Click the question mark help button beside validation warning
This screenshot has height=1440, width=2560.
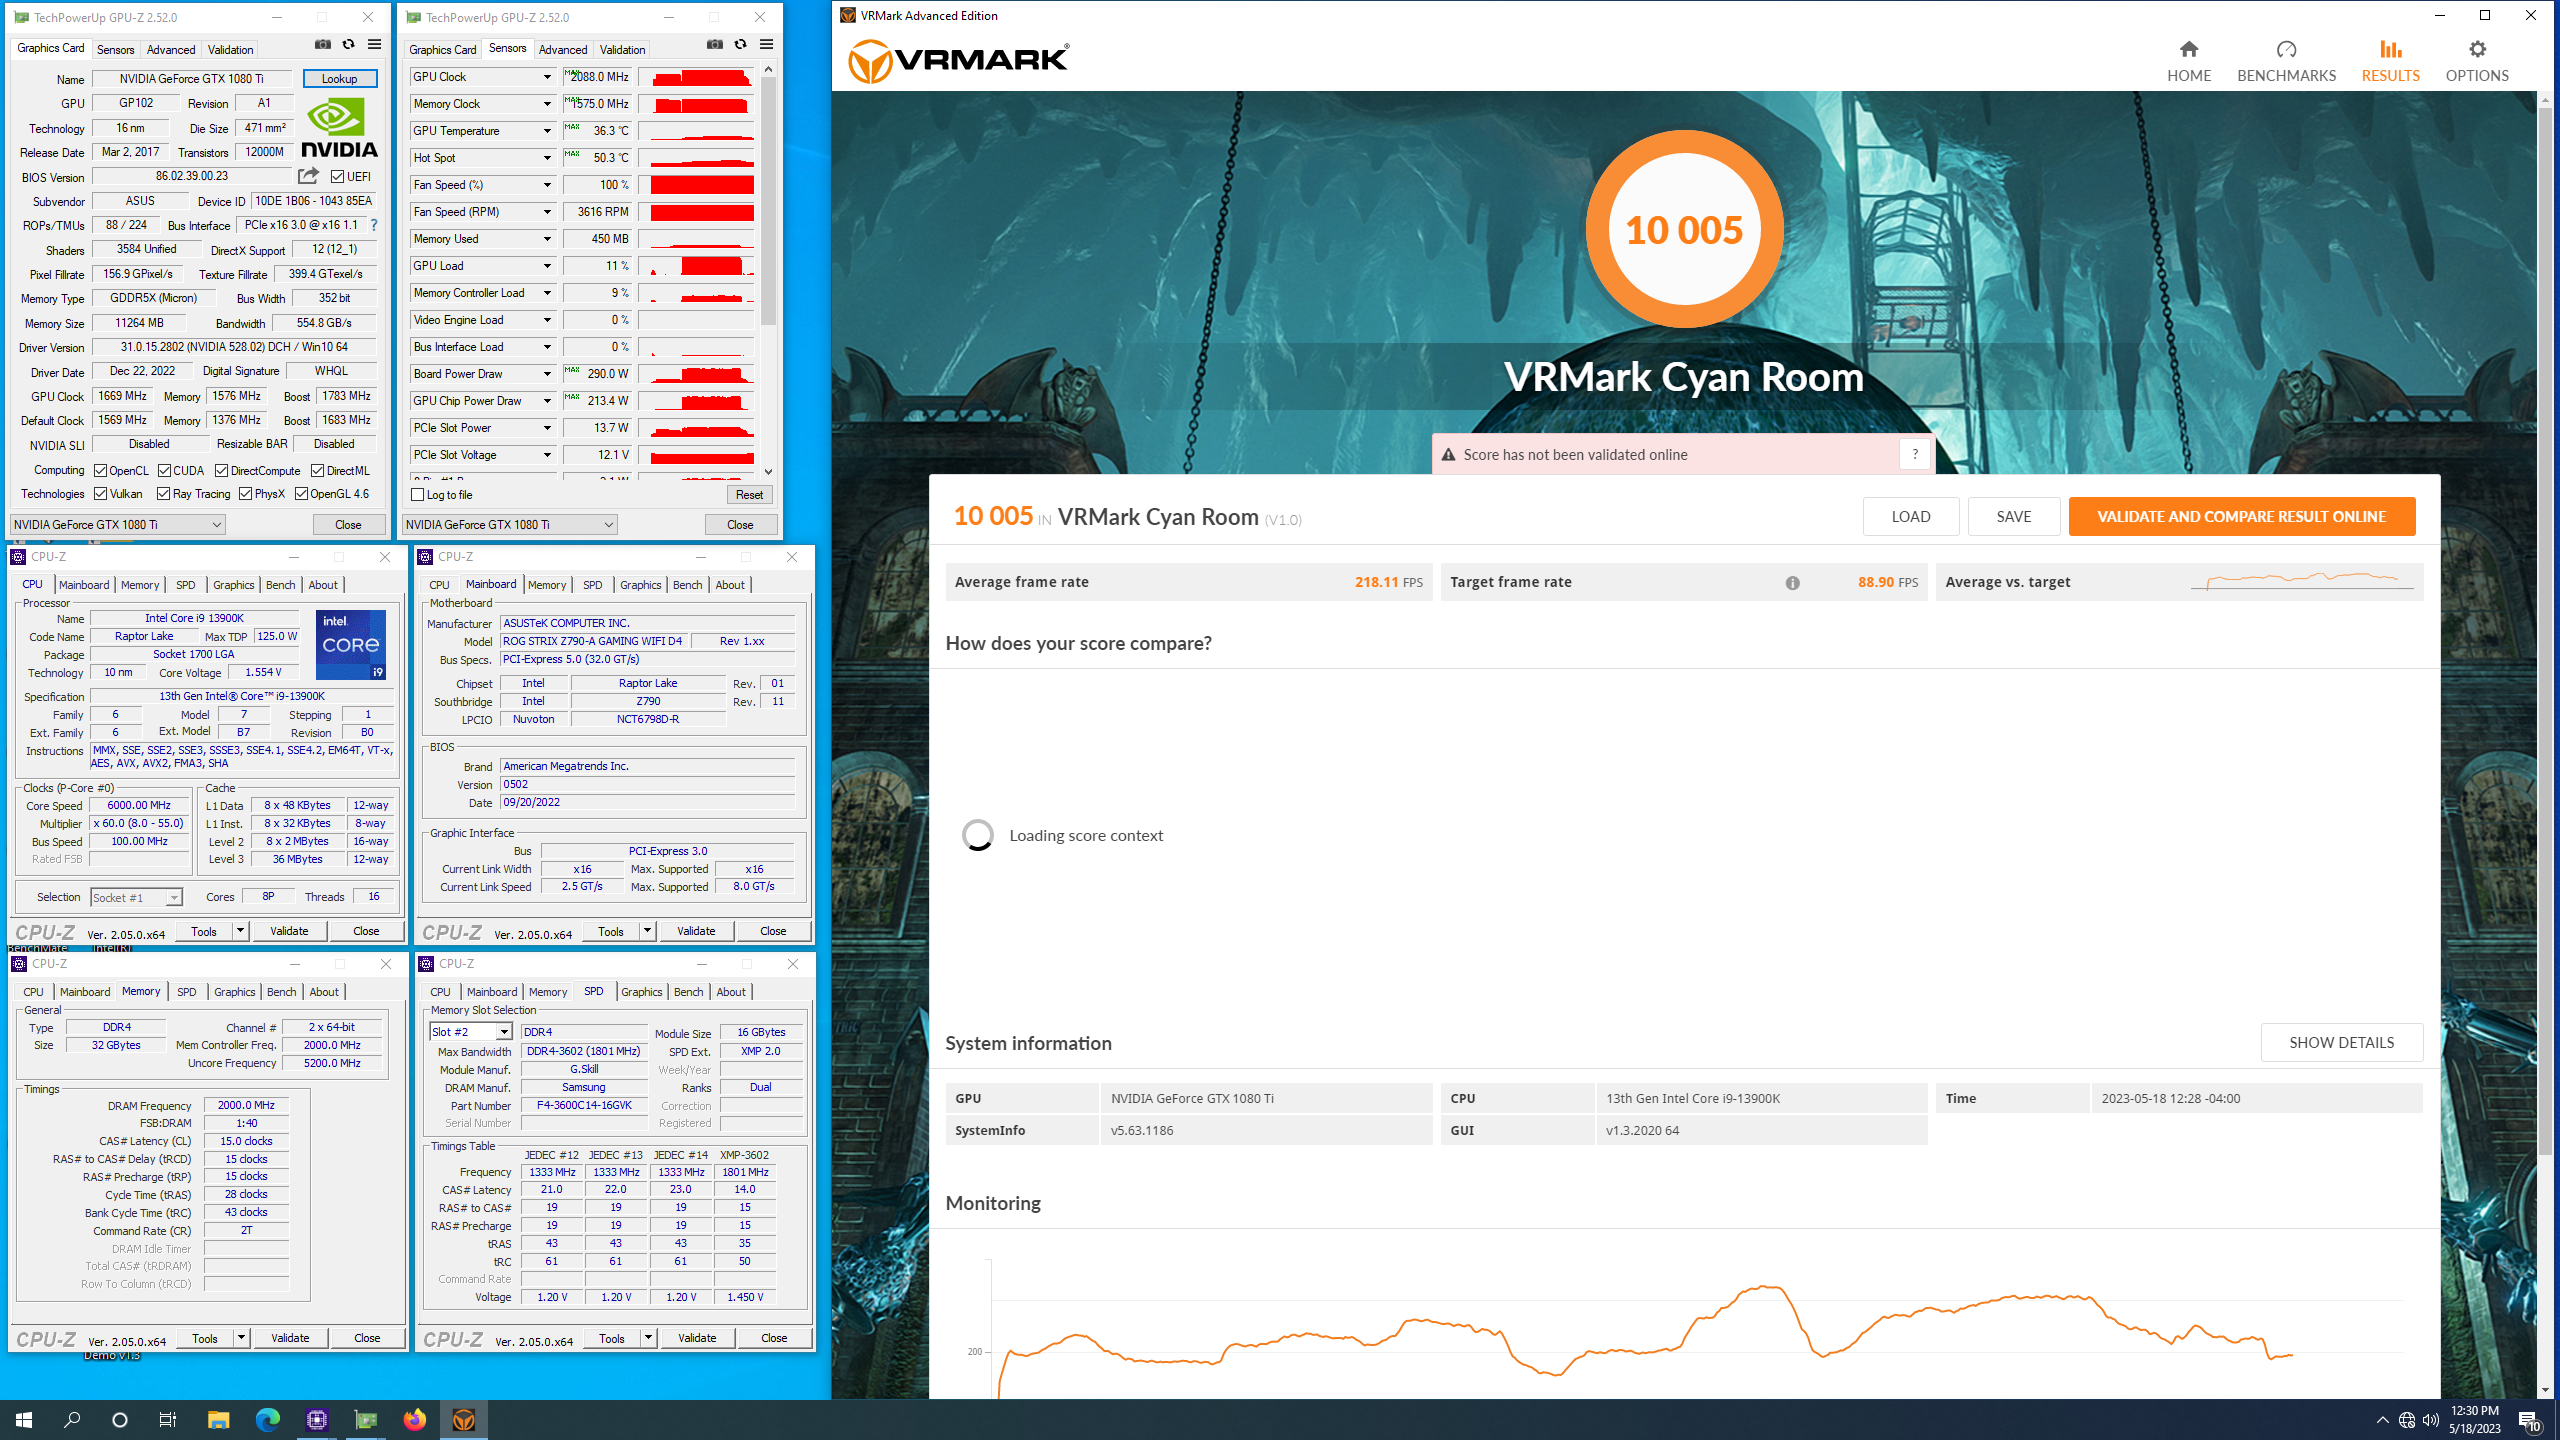pyautogui.click(x=1914, y=454)
